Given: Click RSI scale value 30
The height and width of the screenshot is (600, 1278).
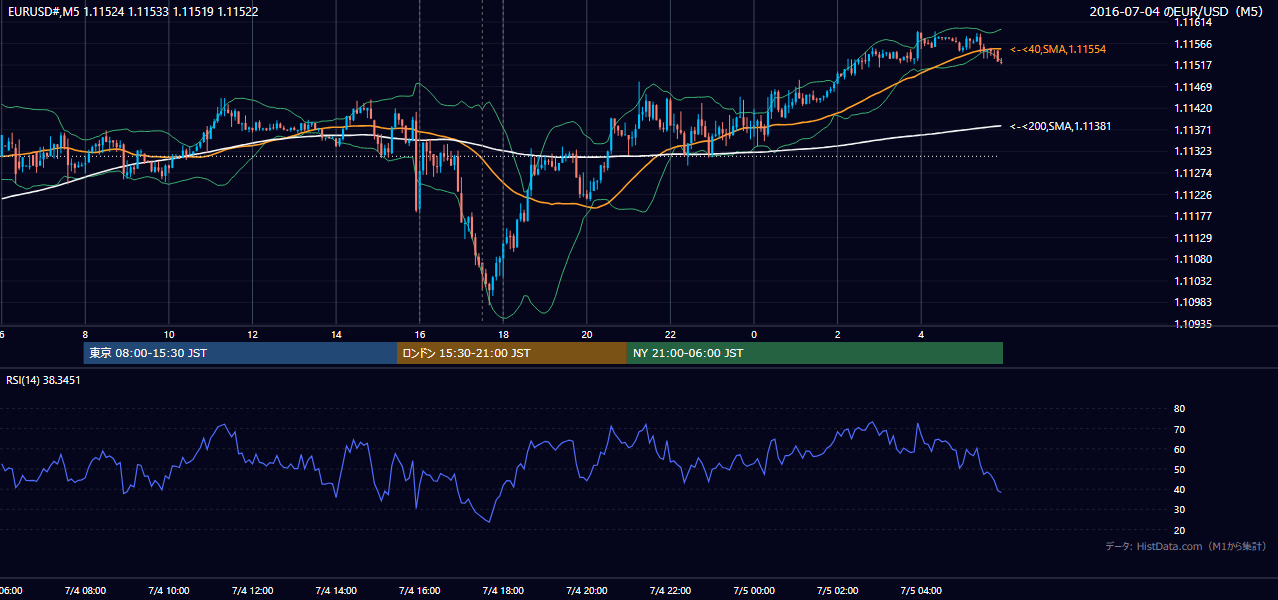Looking at the screenshot, I should point(1180,510).
